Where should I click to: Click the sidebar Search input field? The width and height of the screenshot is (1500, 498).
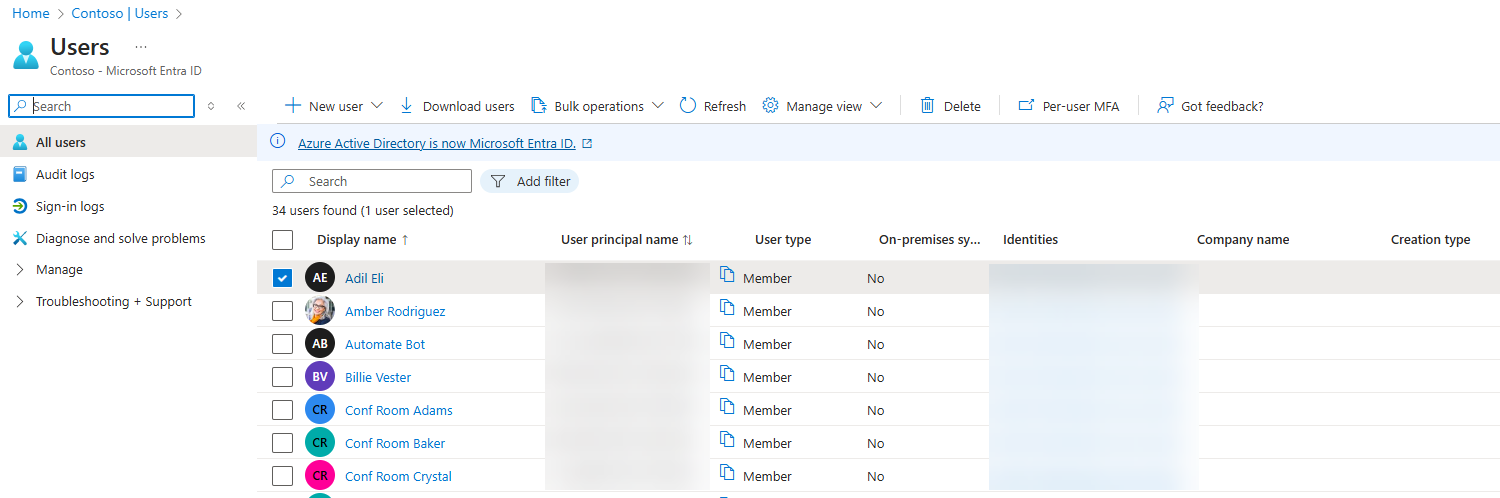point(101,106)
